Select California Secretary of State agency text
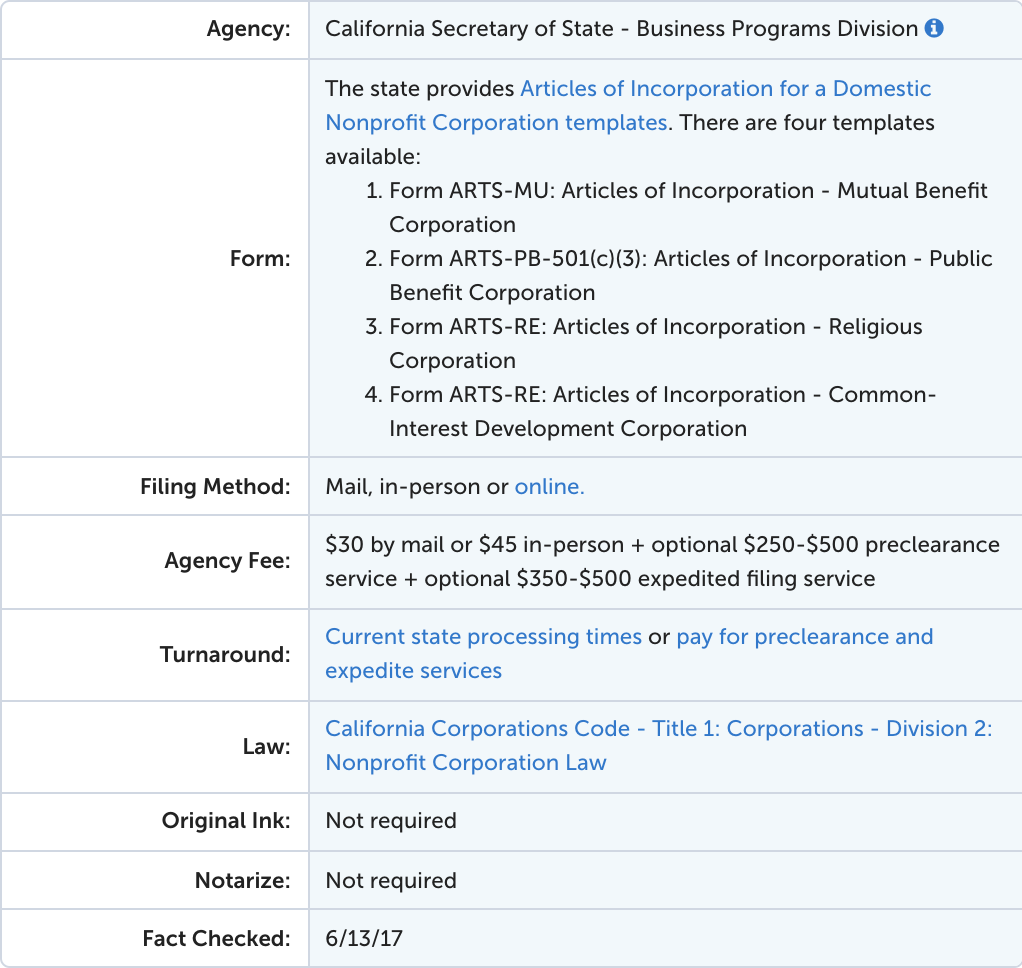The width and height of the screenshot is (1022, 968). coord(622,29)
